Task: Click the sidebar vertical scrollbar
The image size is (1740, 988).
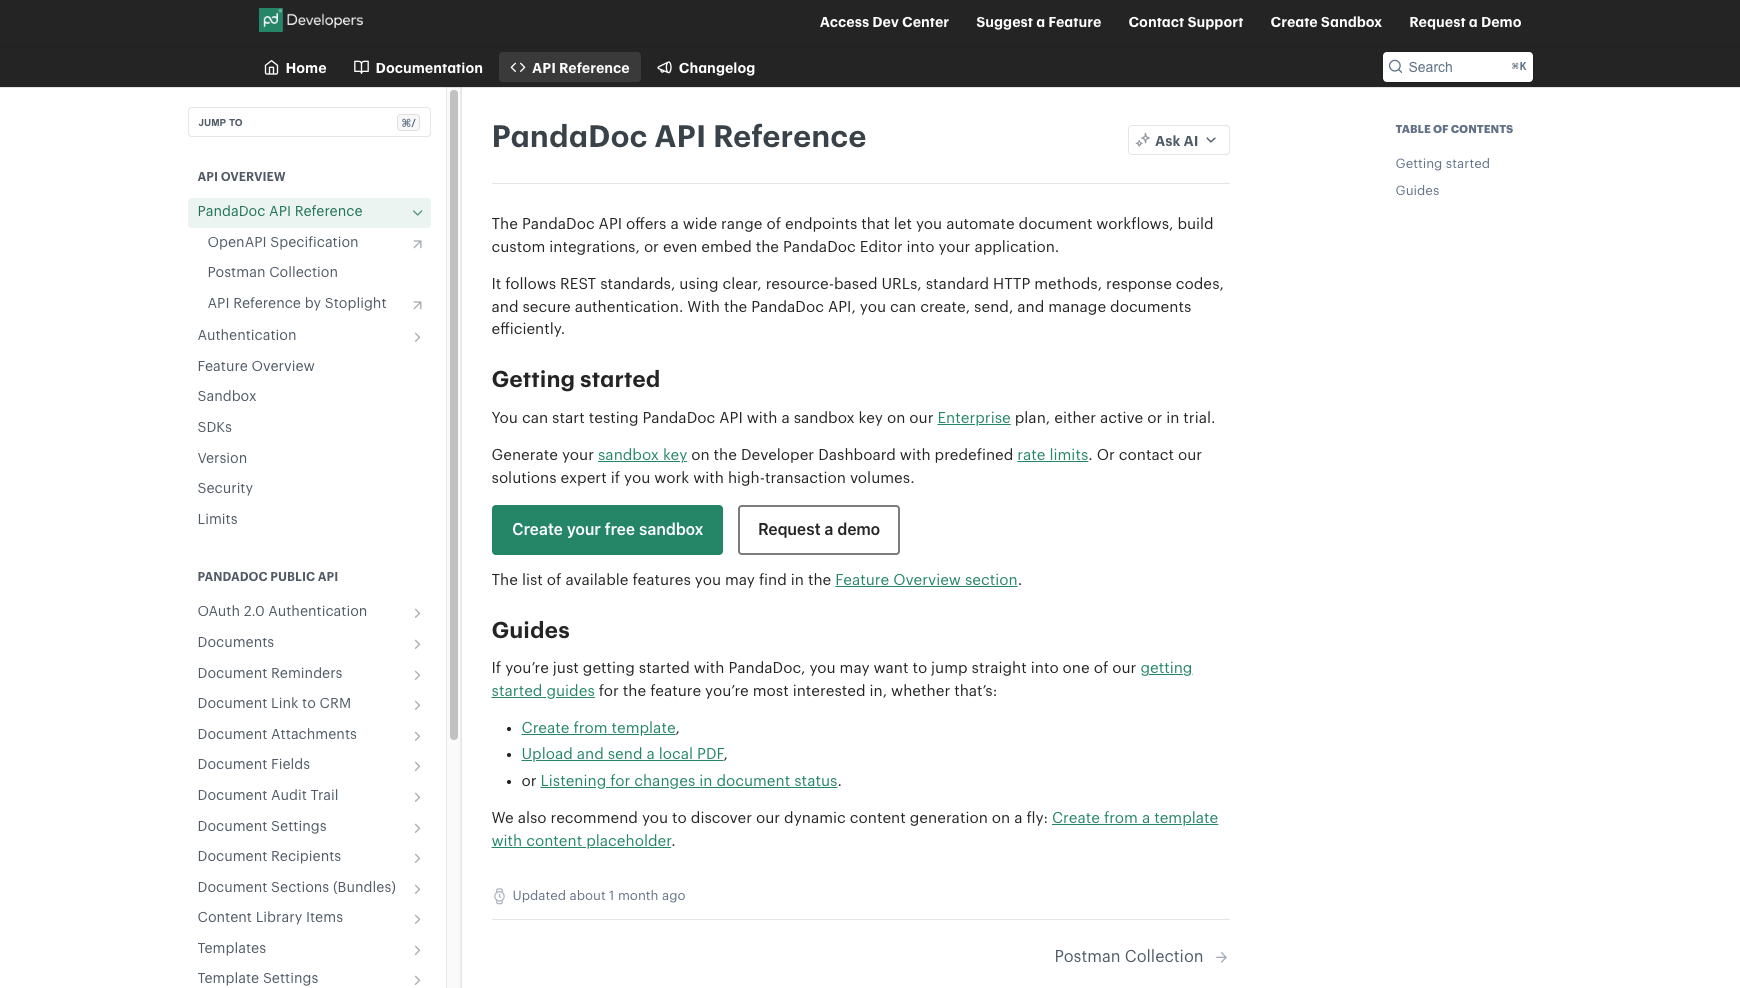Action: (454, 415)
